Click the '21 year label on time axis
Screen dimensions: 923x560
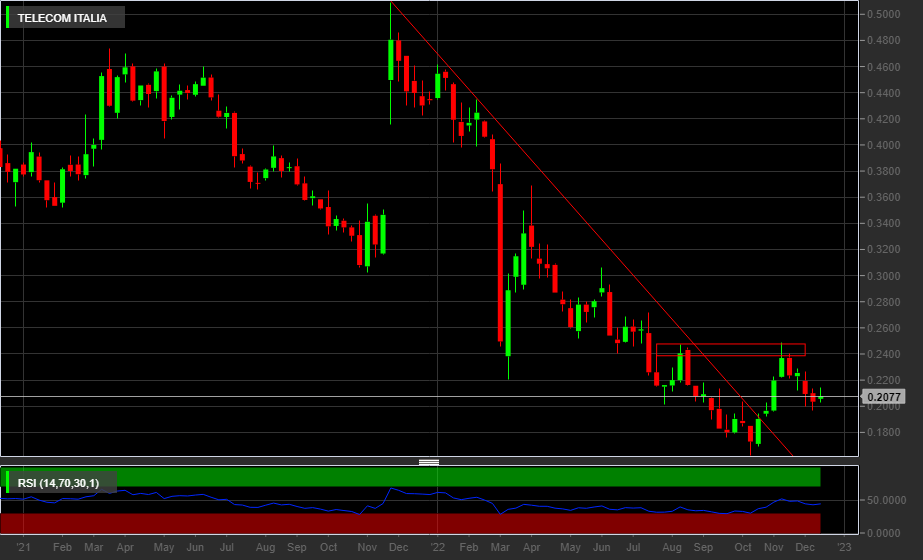[24, 547]
